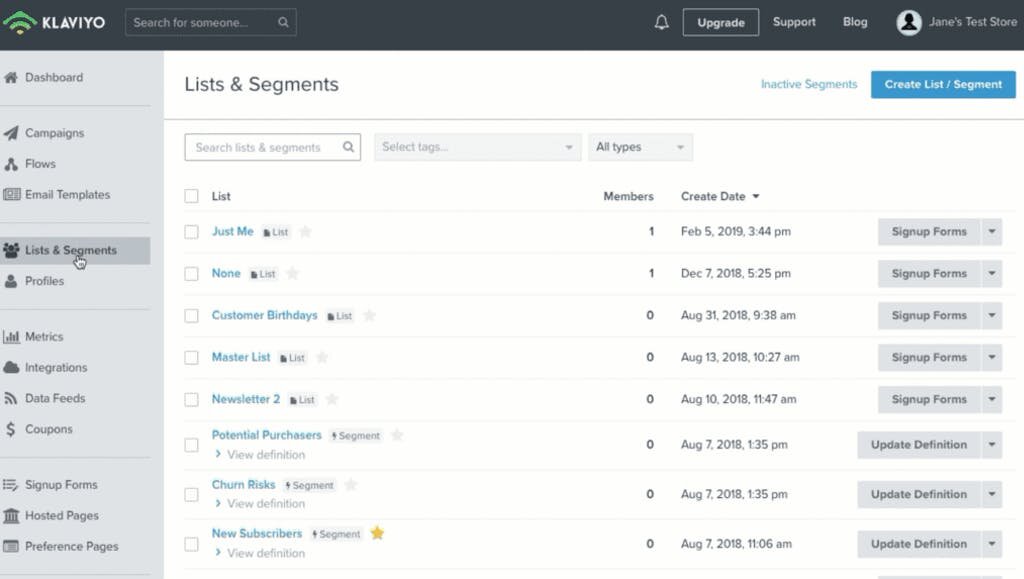The height and width of the screenshot is (579, 1024).
Task: Click the Upgrade button
Action: coord(721,22)
